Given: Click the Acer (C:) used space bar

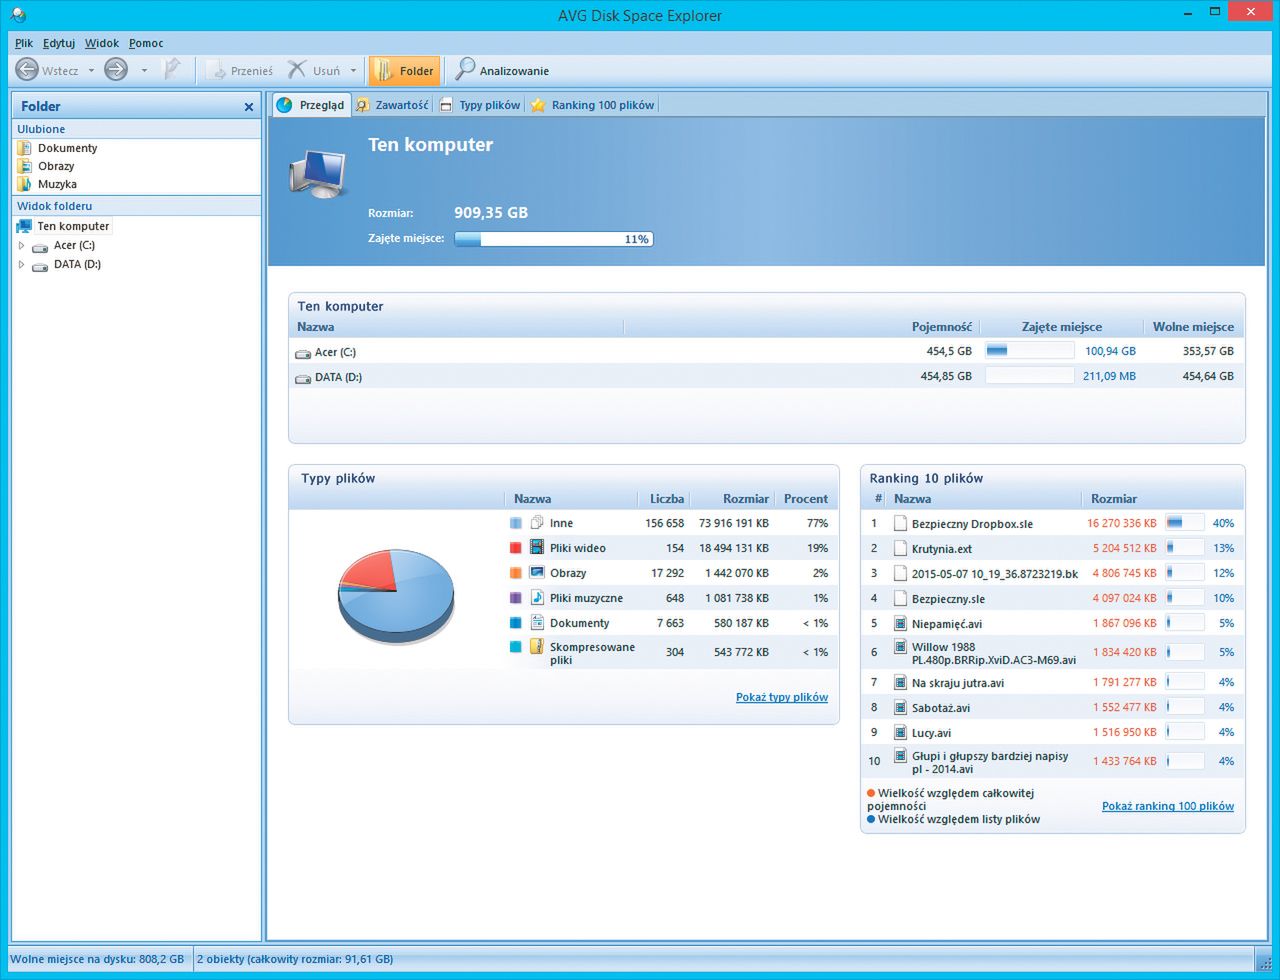Looking at the screenshot, I should tap(1029, 351).
